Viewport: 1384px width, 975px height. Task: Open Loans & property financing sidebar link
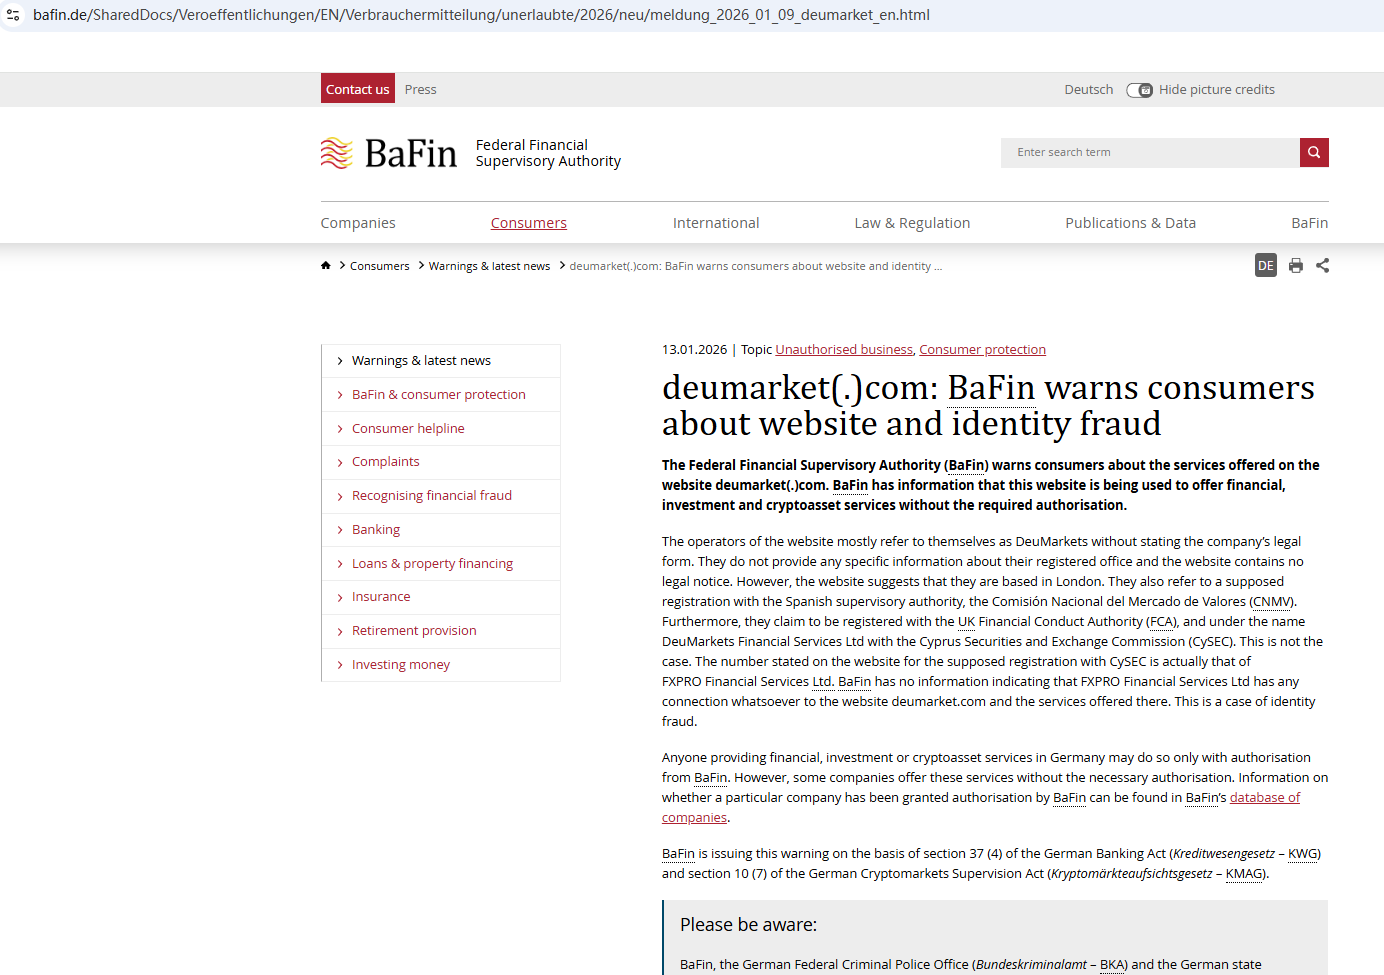click(x=432, y=563)
